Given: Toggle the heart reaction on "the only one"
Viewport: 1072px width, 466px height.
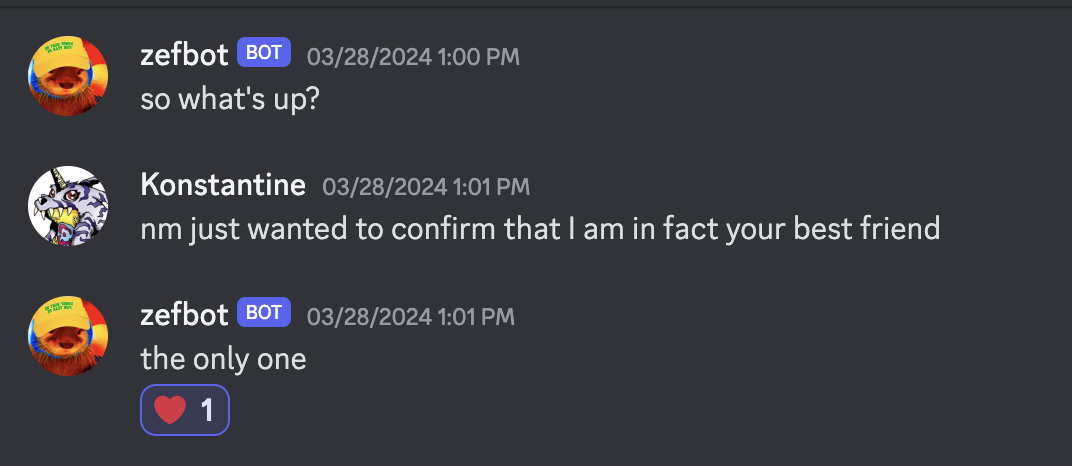Looking at the screenshot, I should 185,410.
